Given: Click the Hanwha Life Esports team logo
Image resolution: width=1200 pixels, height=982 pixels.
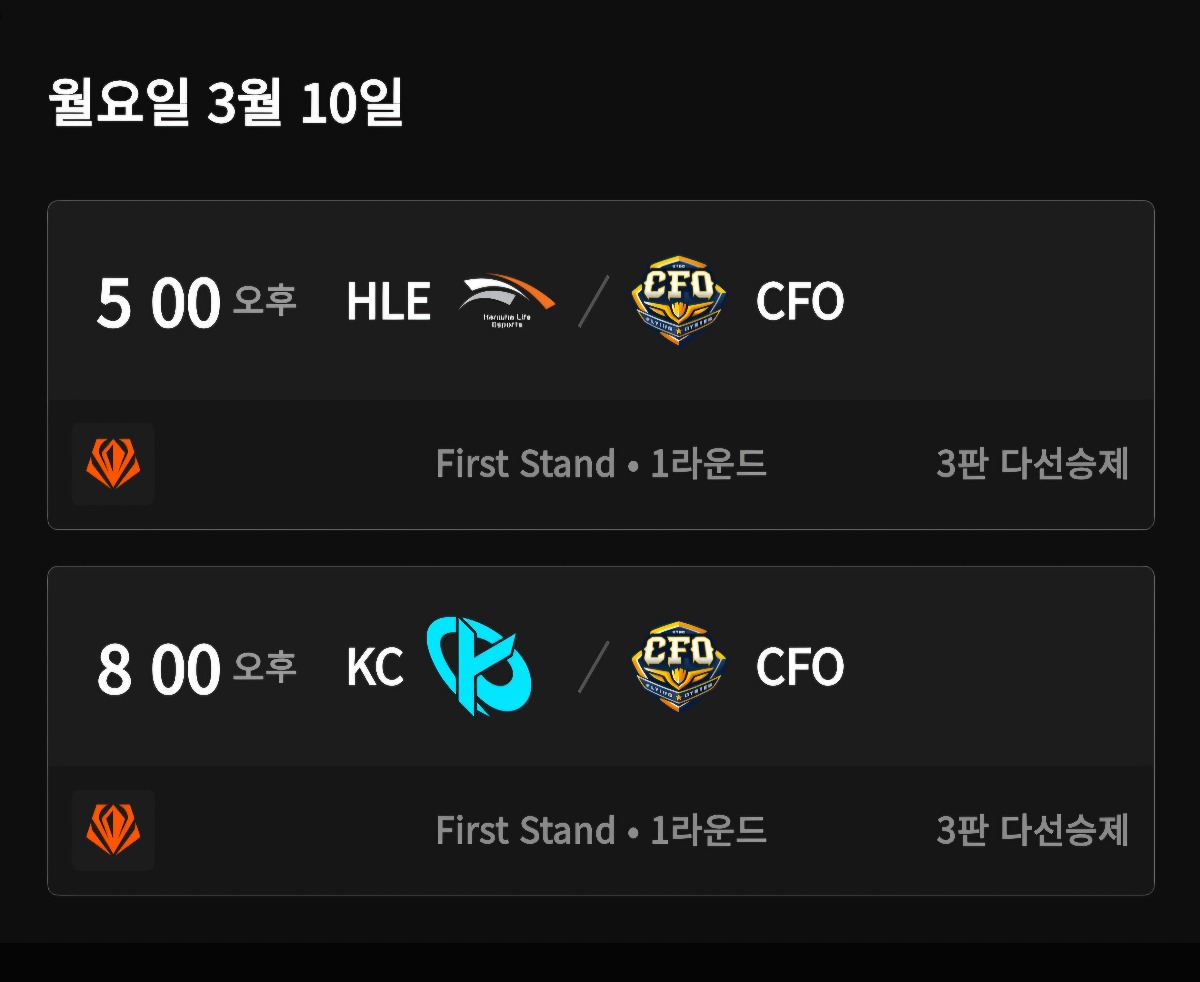Looking at the screenshot, I should click(506, 300).
